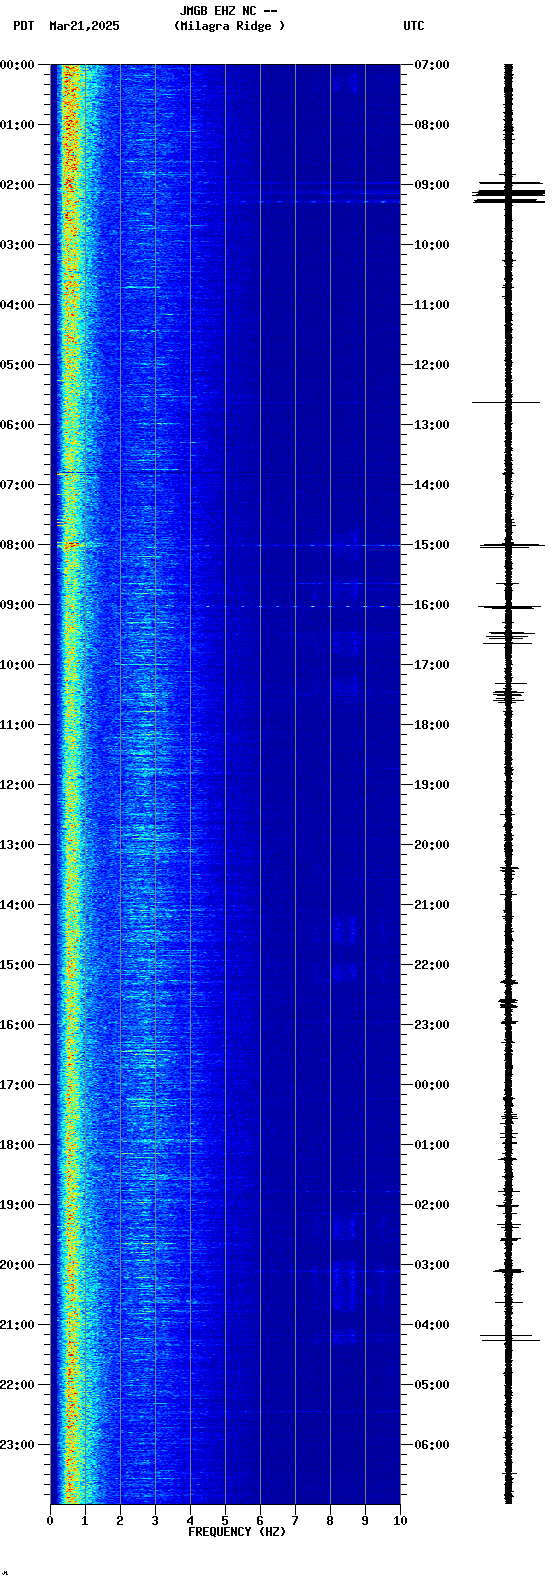Click the seismogram spike near 15:00 UTC
The width and height of the screenshot is (552, 1584).
[511, 545]
